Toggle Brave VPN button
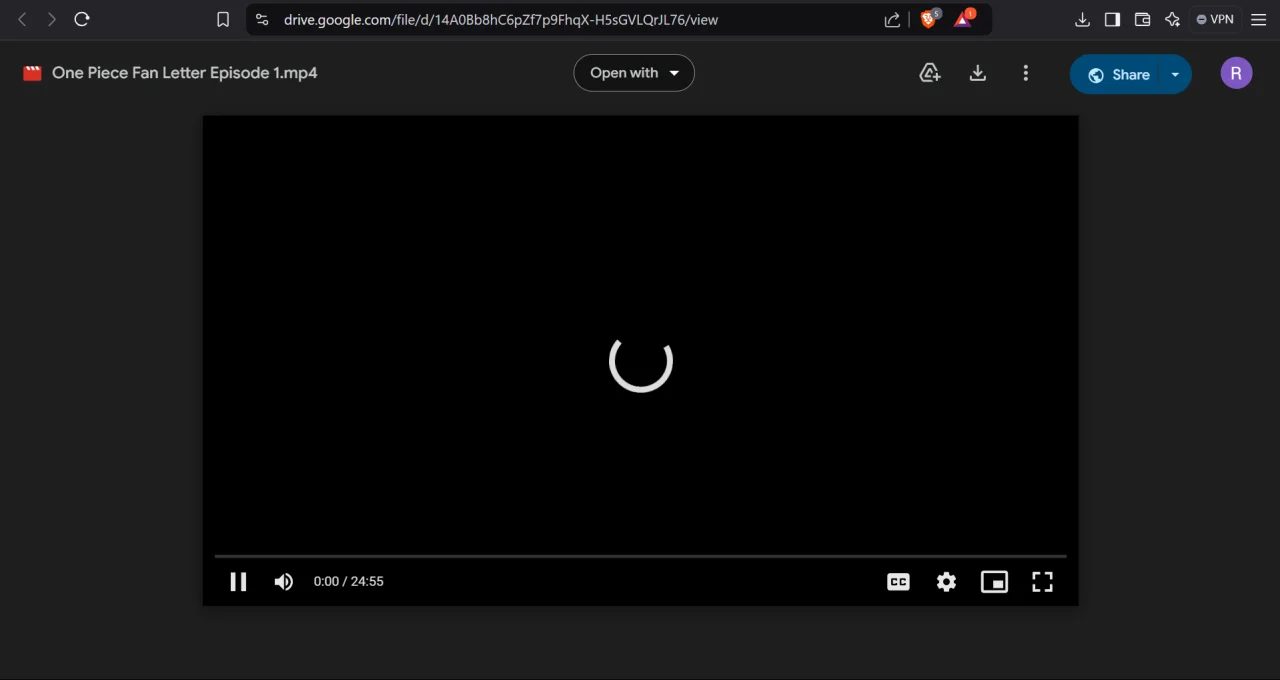1280x680 pixels. click(x=1215, y=19)
